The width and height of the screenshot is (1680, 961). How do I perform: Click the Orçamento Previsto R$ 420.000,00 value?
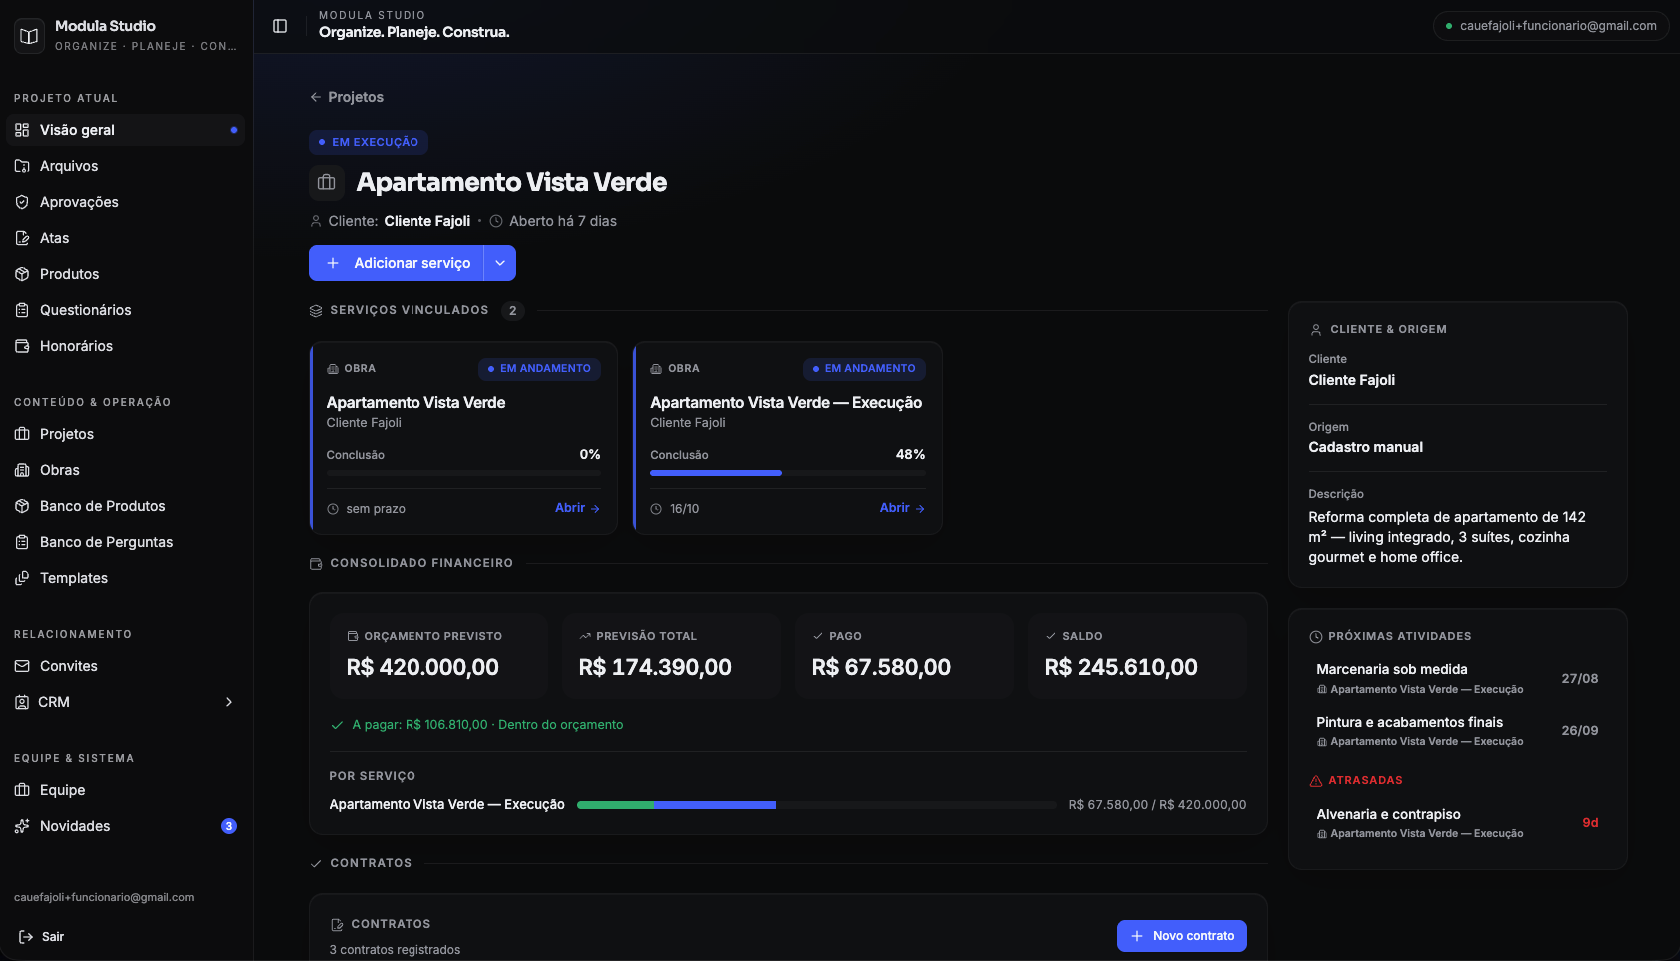[x=422, y=667]
